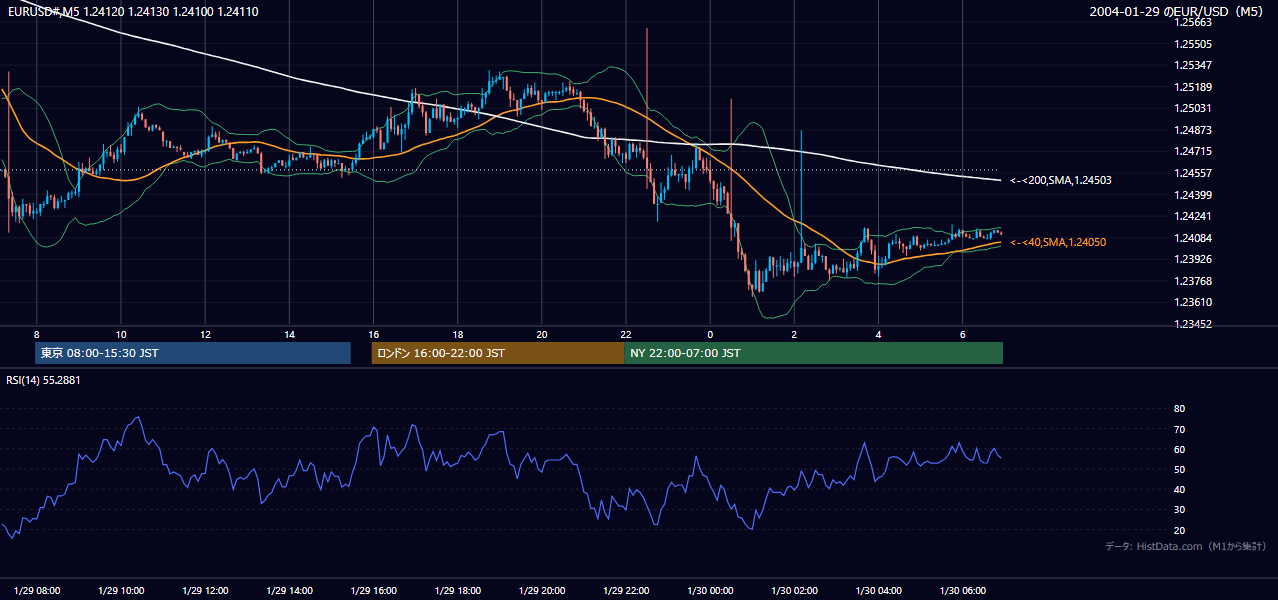Click hour label 14 under the price chart

[289, 334]
